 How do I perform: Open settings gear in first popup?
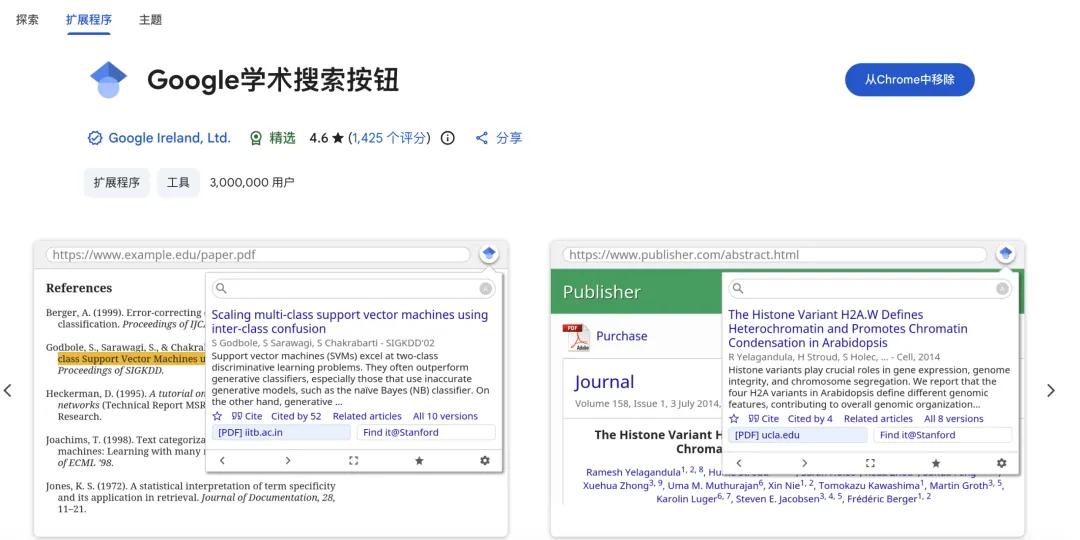(x=485, y=461)
